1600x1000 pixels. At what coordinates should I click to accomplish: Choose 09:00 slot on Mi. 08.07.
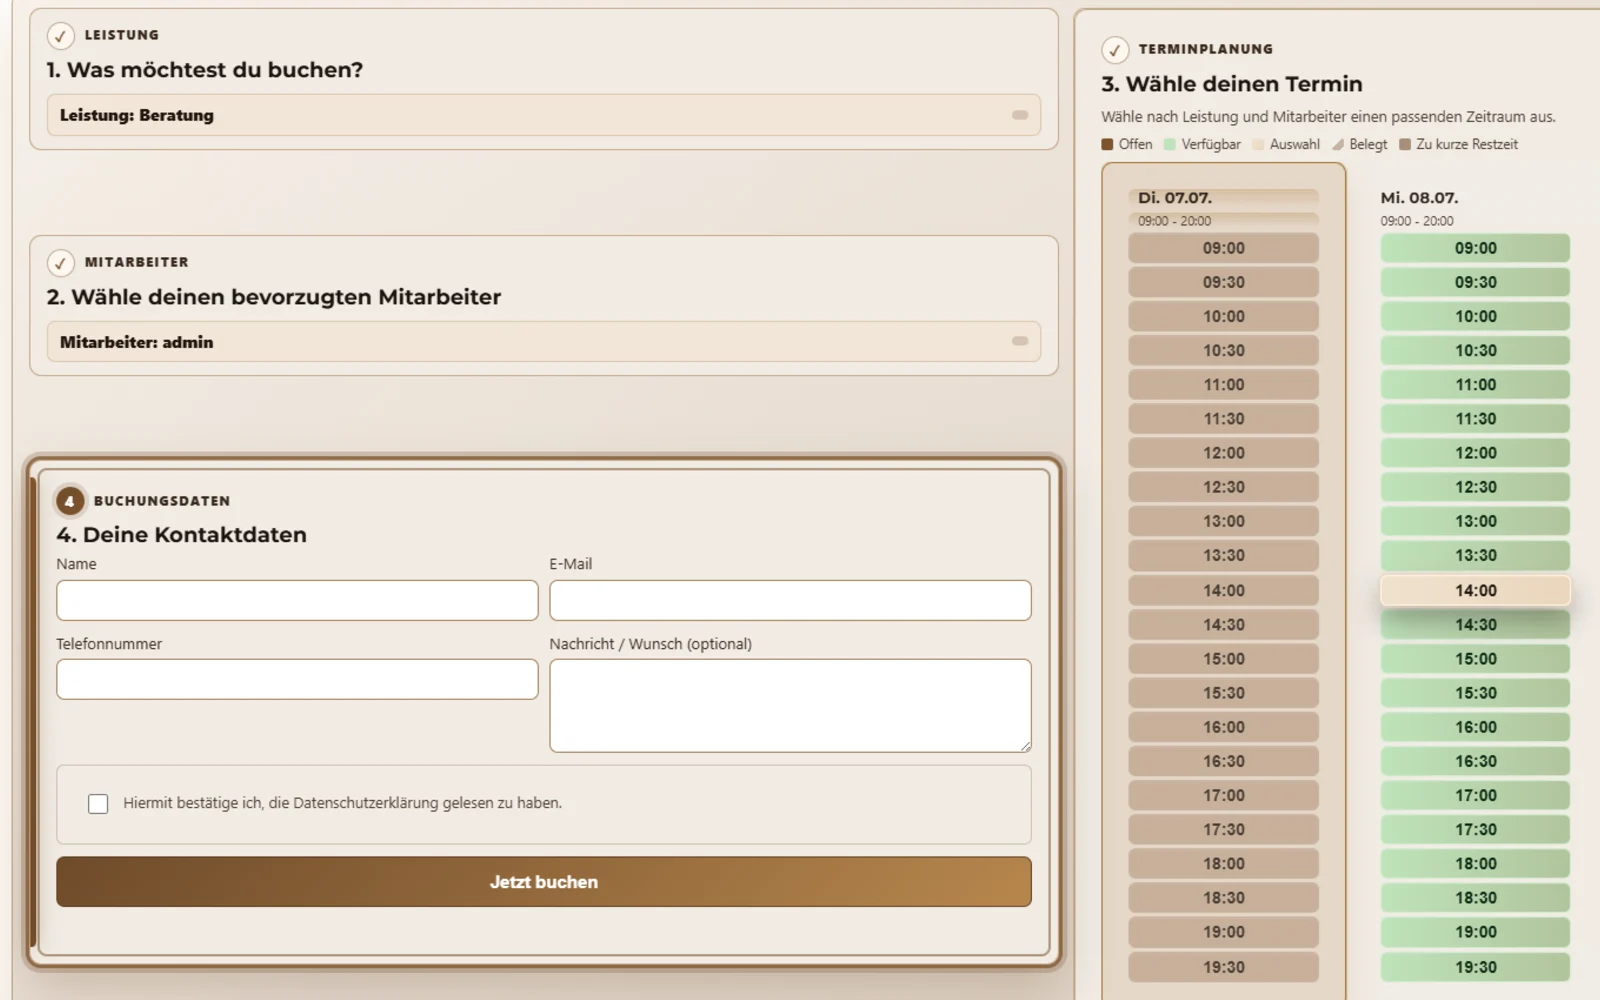1475,248
